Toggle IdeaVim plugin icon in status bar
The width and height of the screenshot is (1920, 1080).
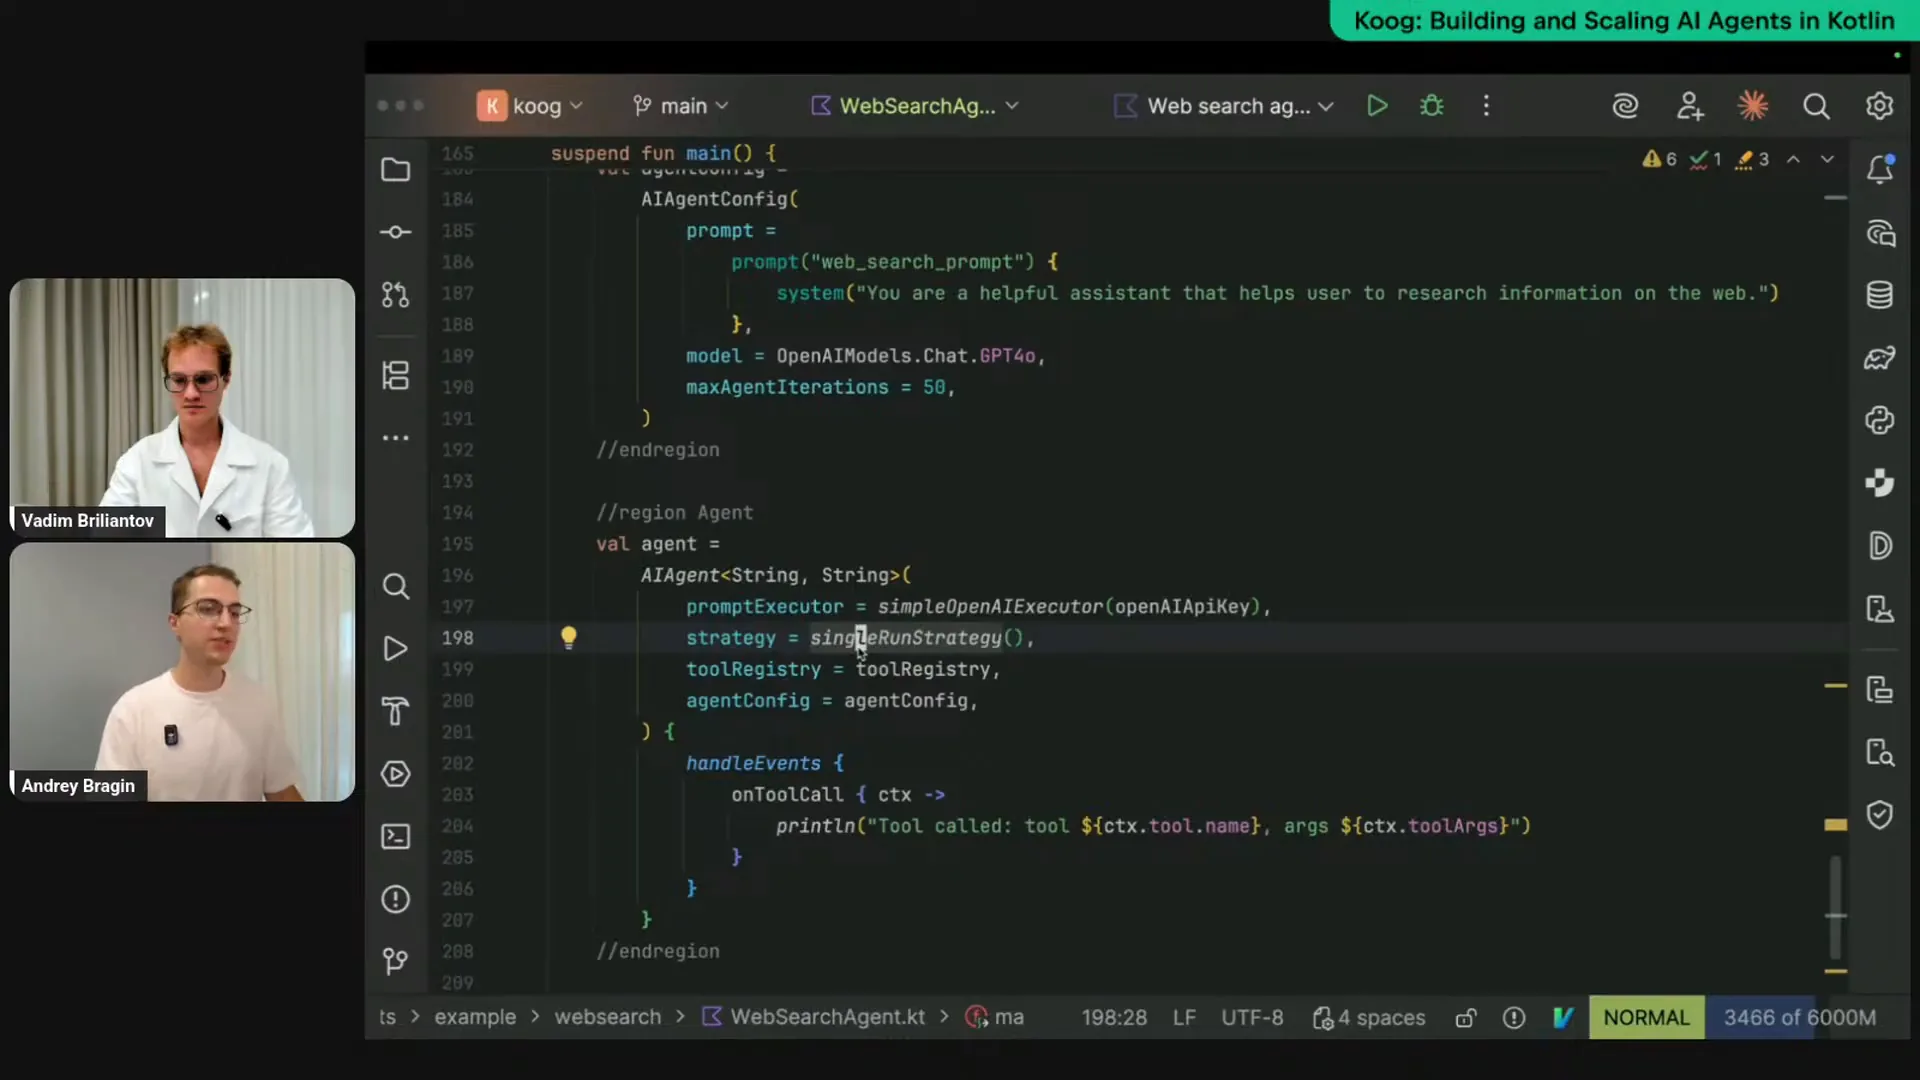pos(1563,1018)
